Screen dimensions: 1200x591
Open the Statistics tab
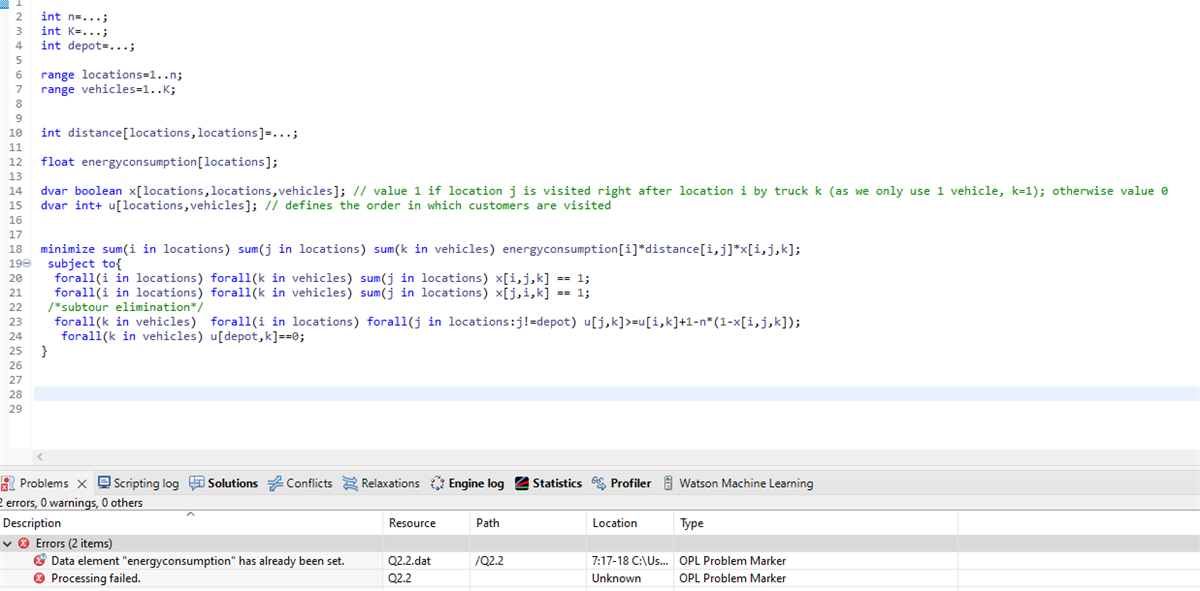tap(548, 483)
